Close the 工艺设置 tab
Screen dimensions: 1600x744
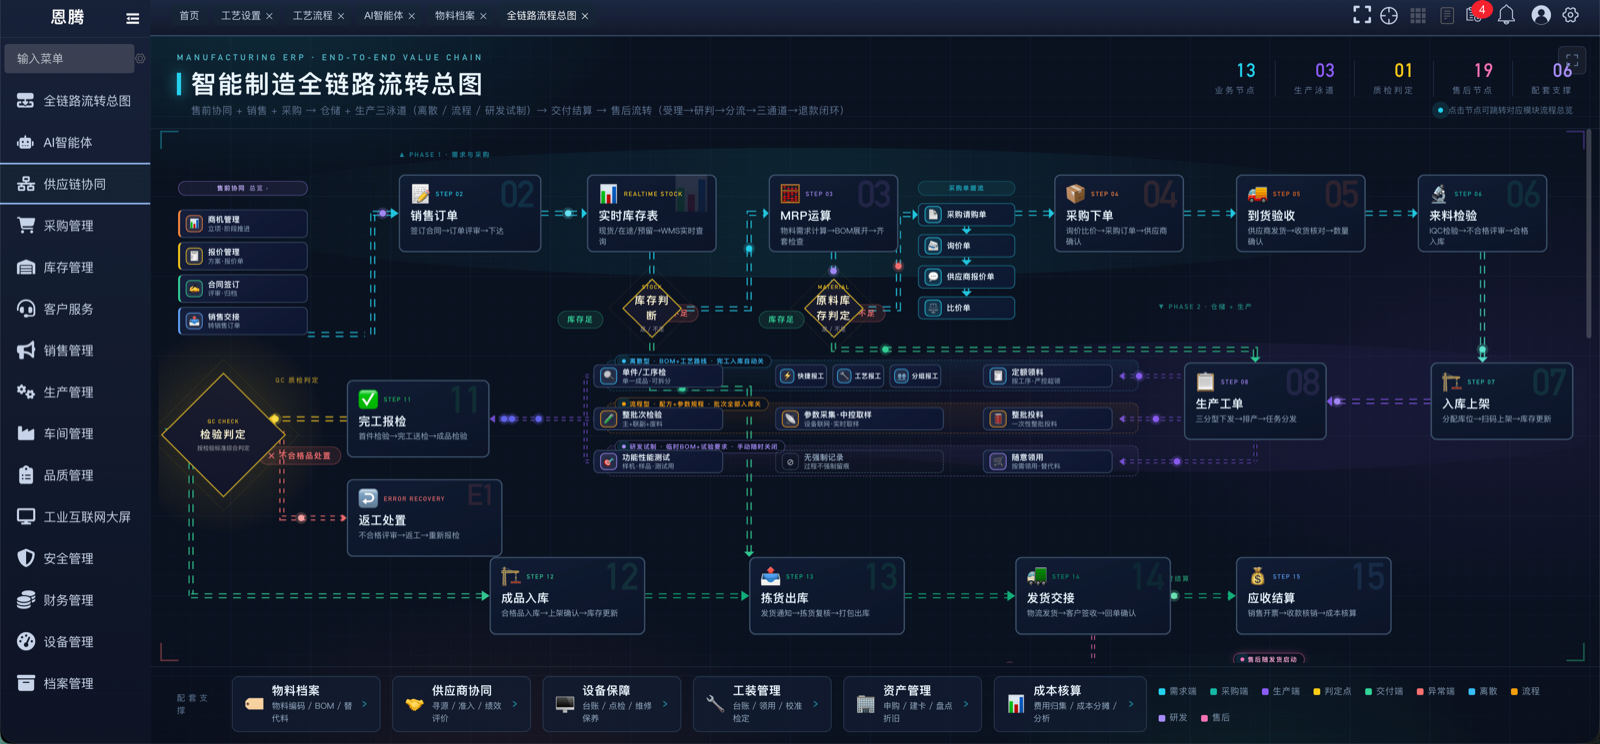click(269, 16)
